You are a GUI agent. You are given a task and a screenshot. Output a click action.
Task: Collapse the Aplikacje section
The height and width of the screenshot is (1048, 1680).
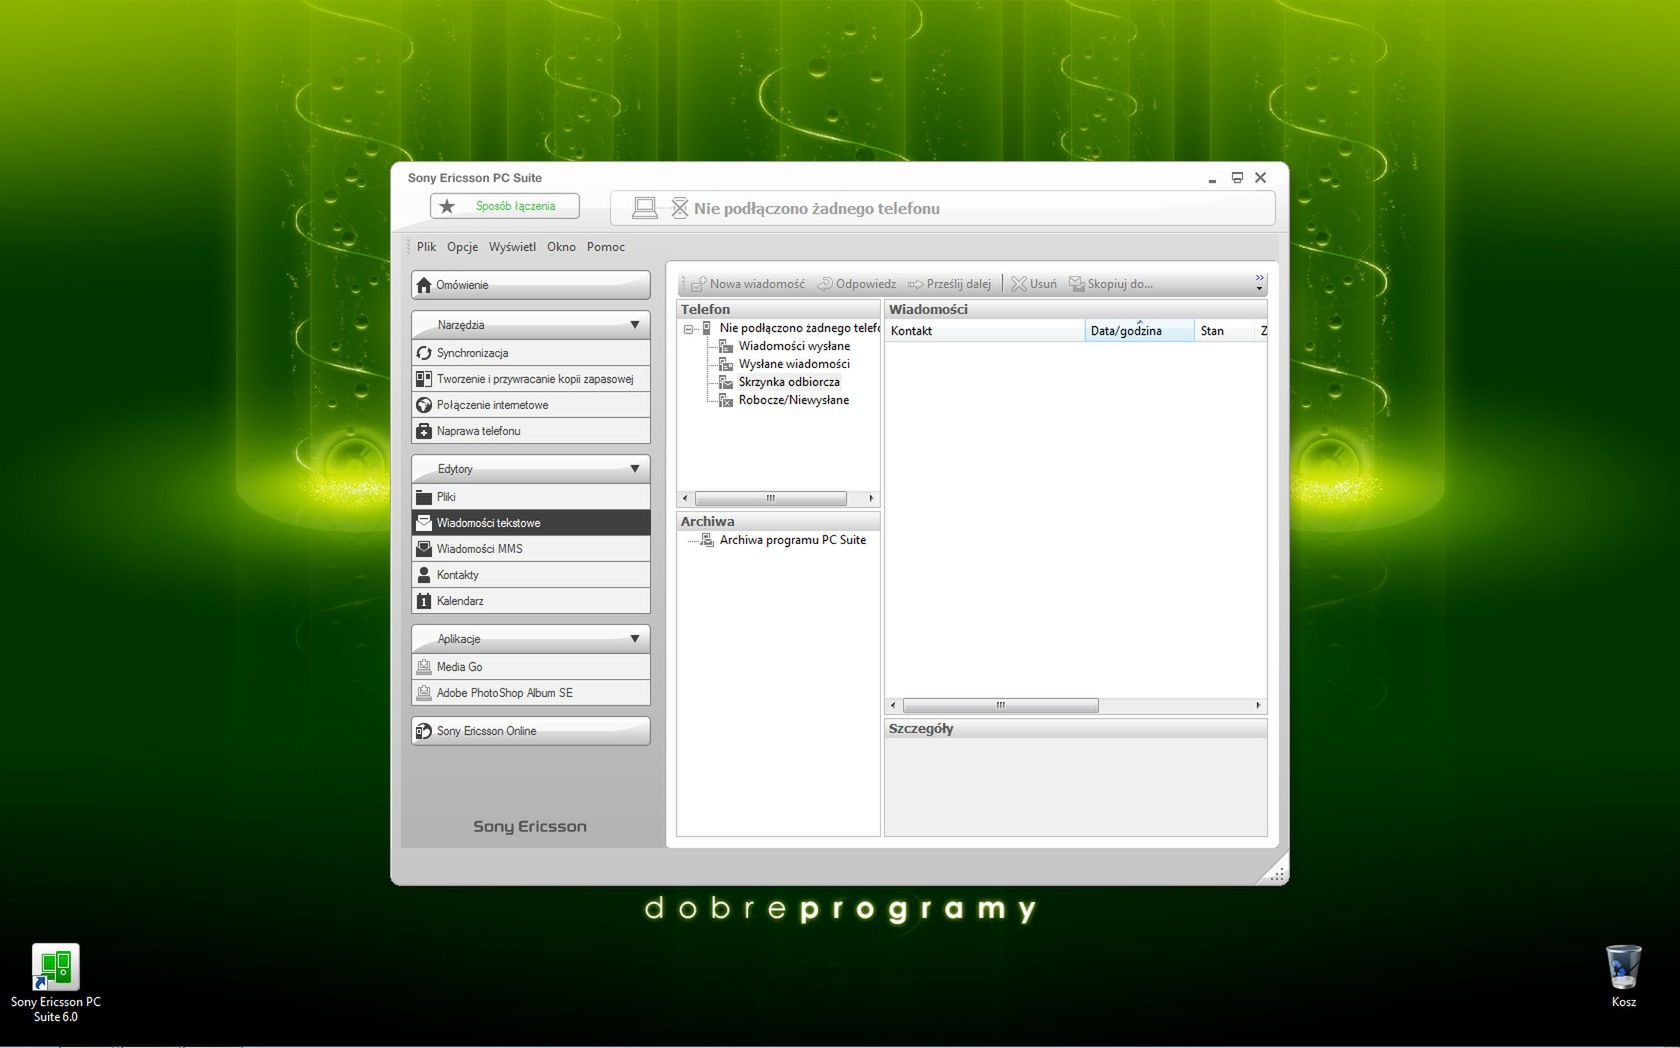coord(634,639)
